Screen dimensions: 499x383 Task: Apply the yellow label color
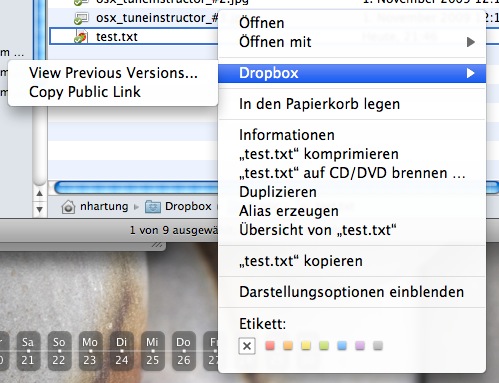coord(306,346)
